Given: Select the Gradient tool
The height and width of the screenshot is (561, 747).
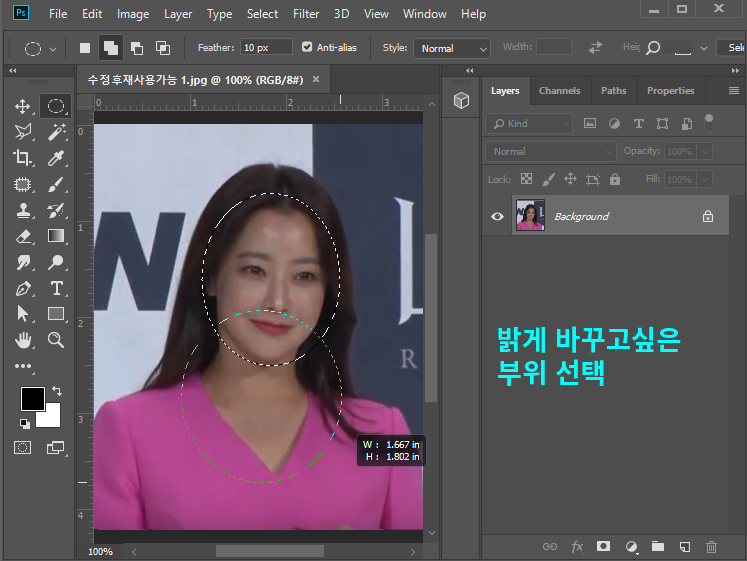Looking at the screenshot, I should click(56, 236).
